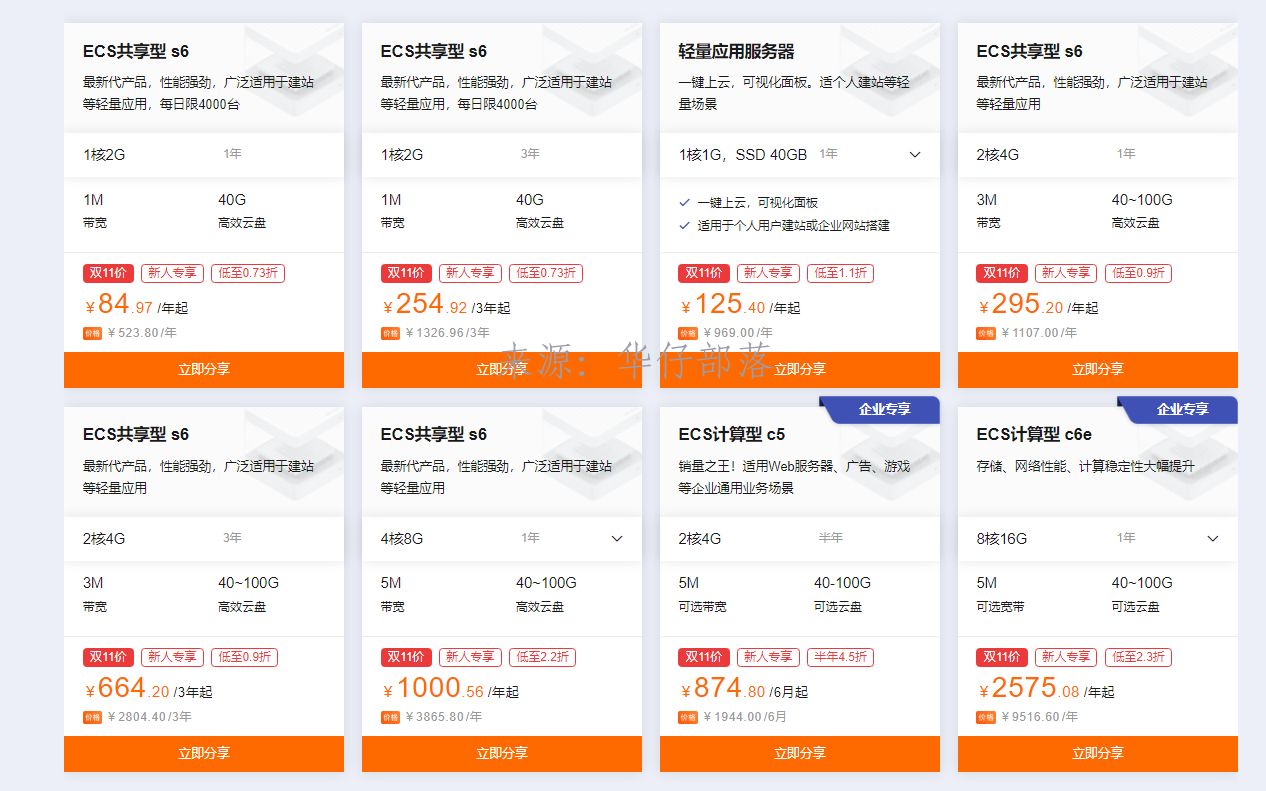The width and height of the screenshot is (1266, 791).
Task: Click 立即分享 under the ¥295.20 plan
Action: [1098, 369]
